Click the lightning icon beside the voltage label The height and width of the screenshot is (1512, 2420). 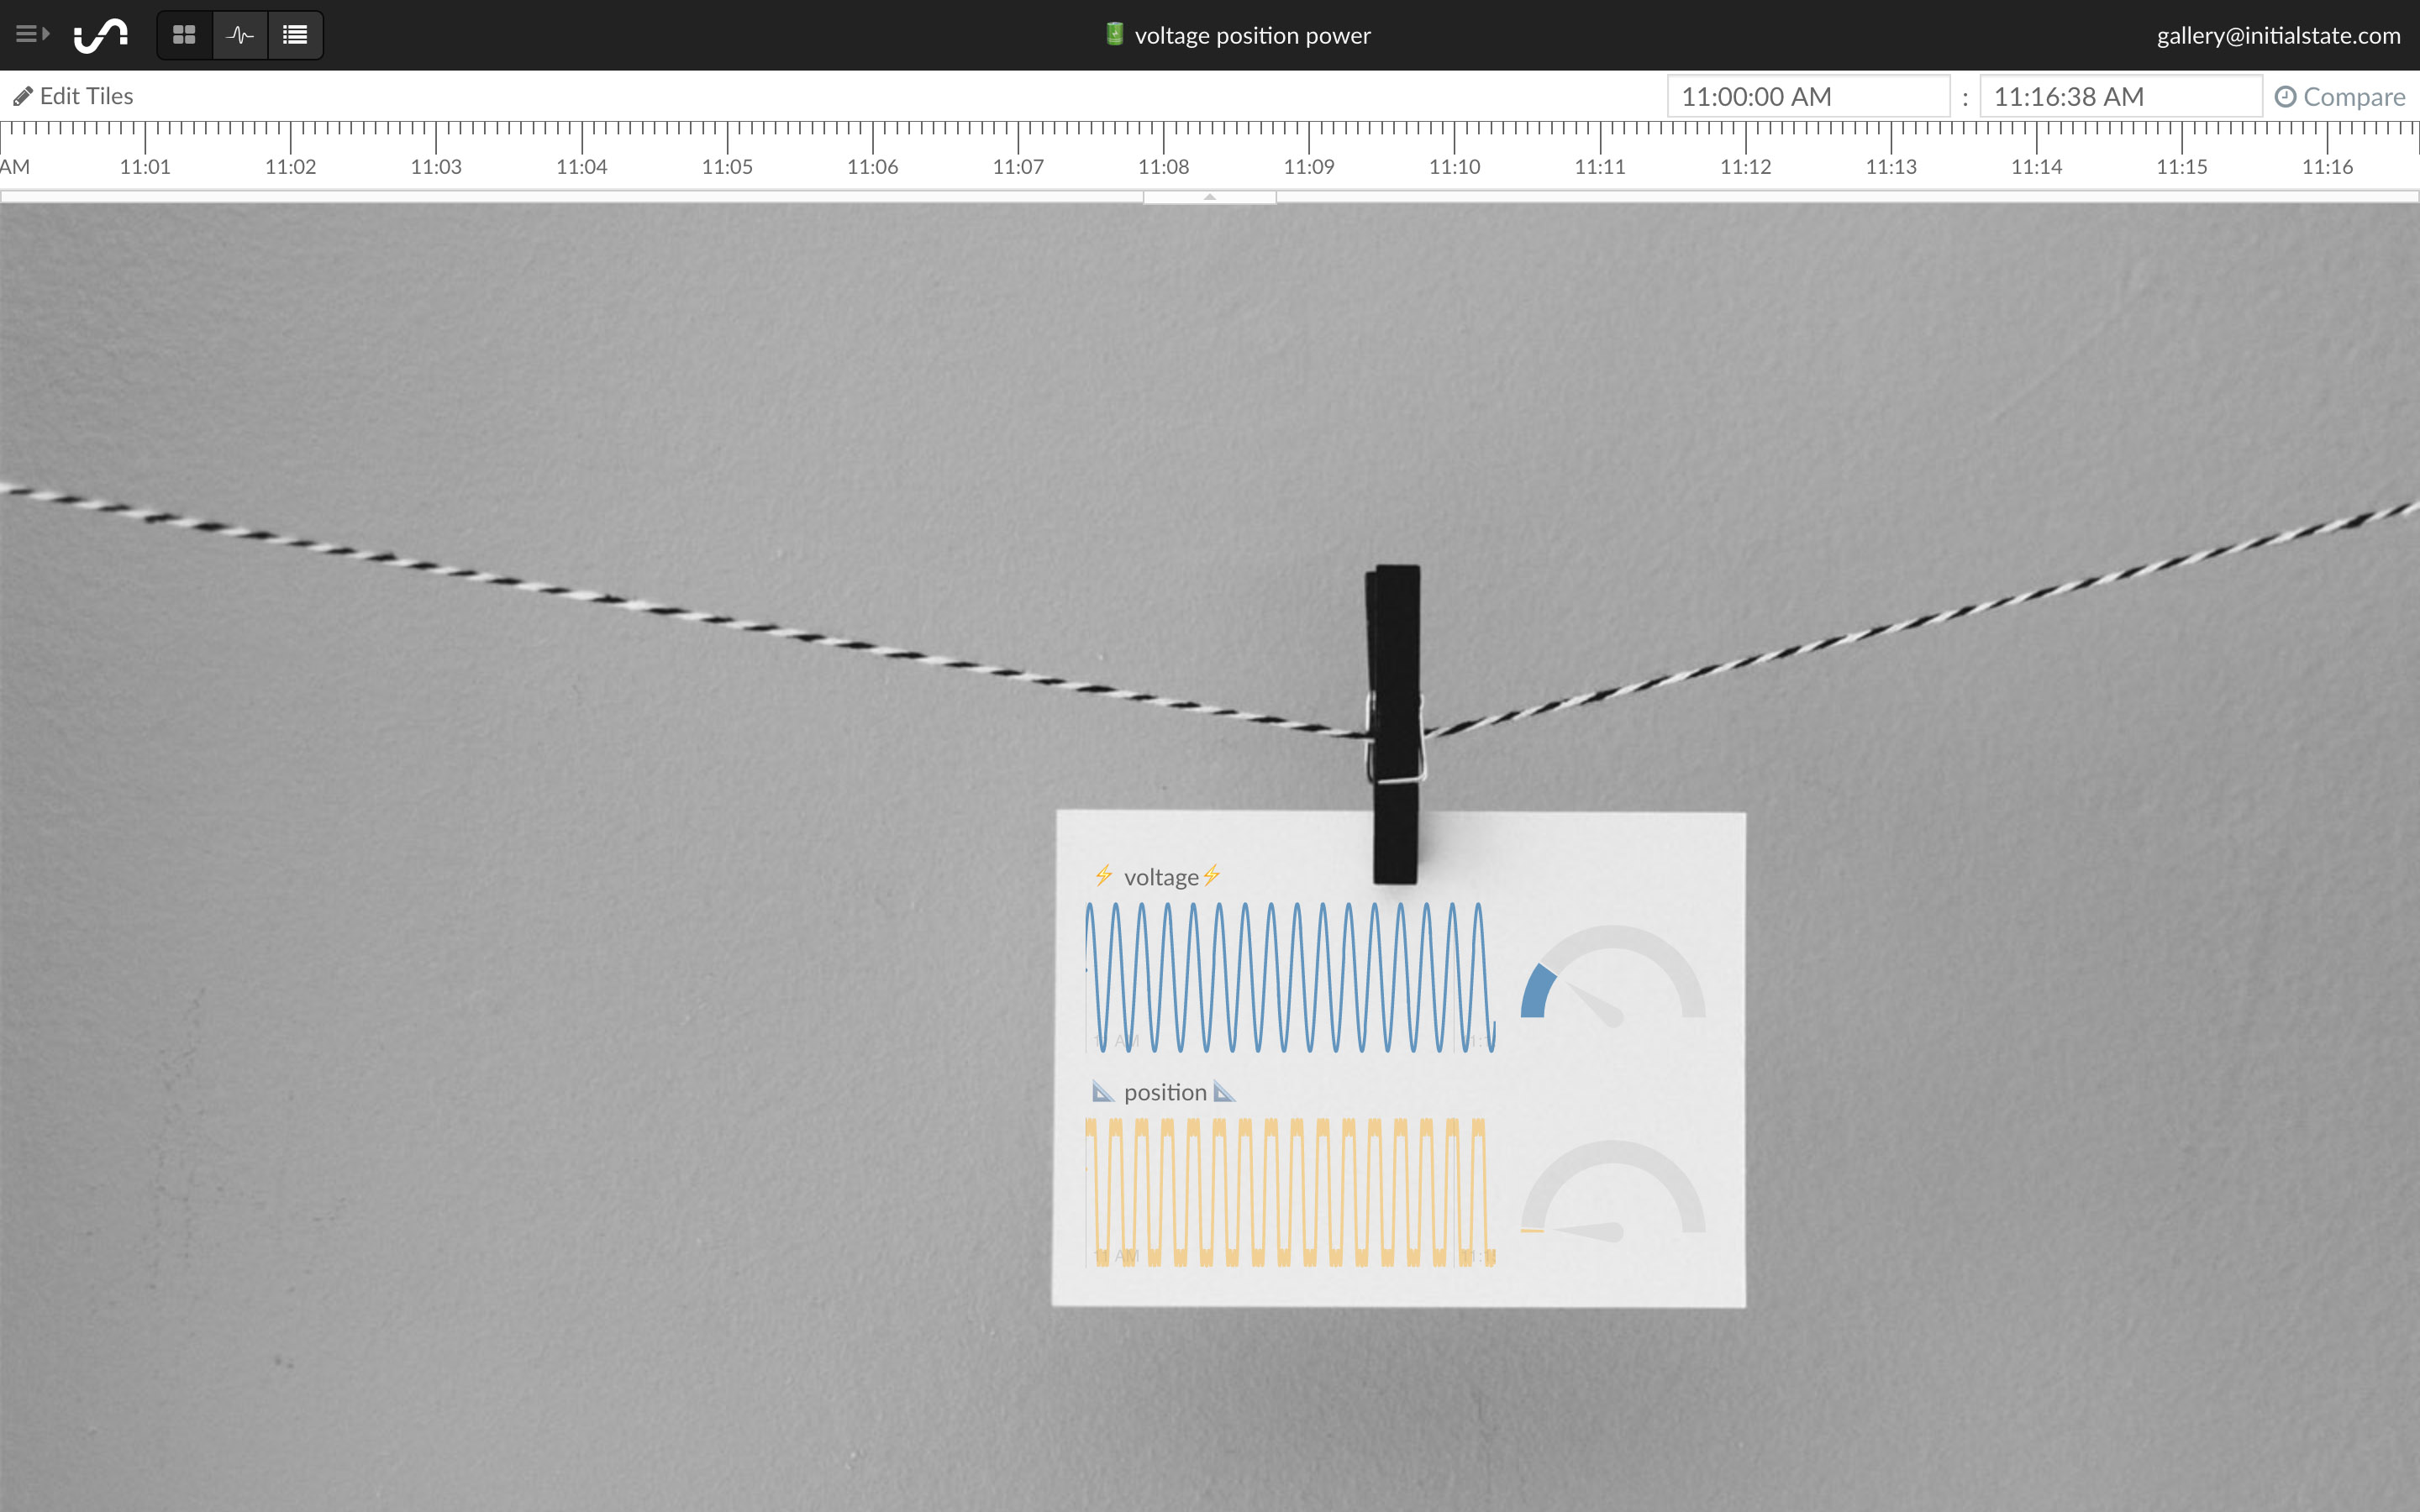[x=1104, y=875]
